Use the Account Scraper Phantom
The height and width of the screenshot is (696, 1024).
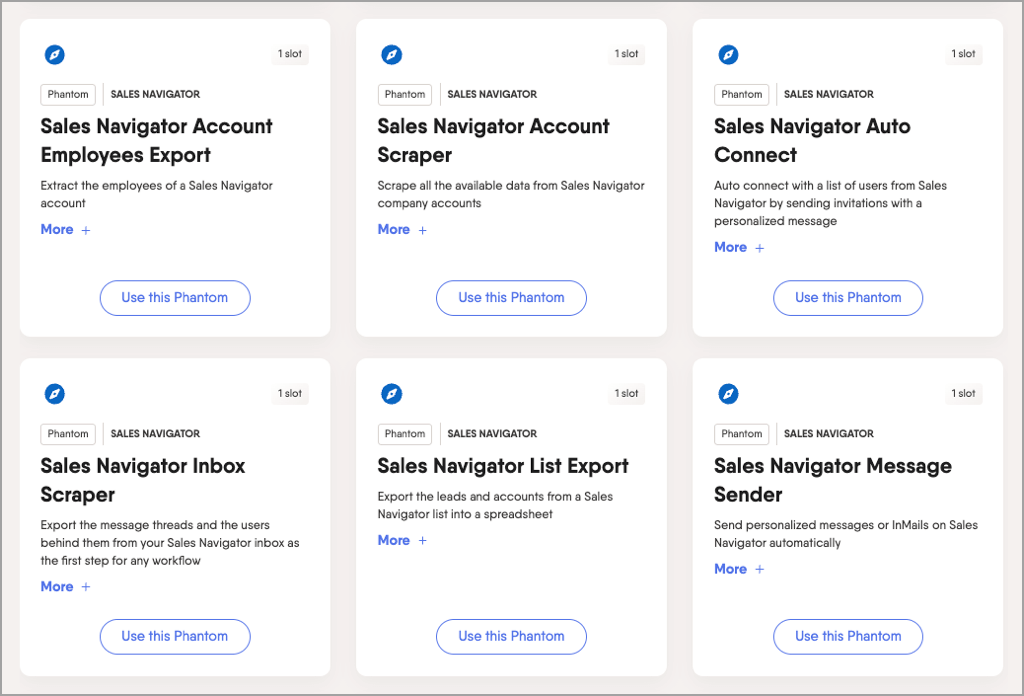(x=511, y=298)
